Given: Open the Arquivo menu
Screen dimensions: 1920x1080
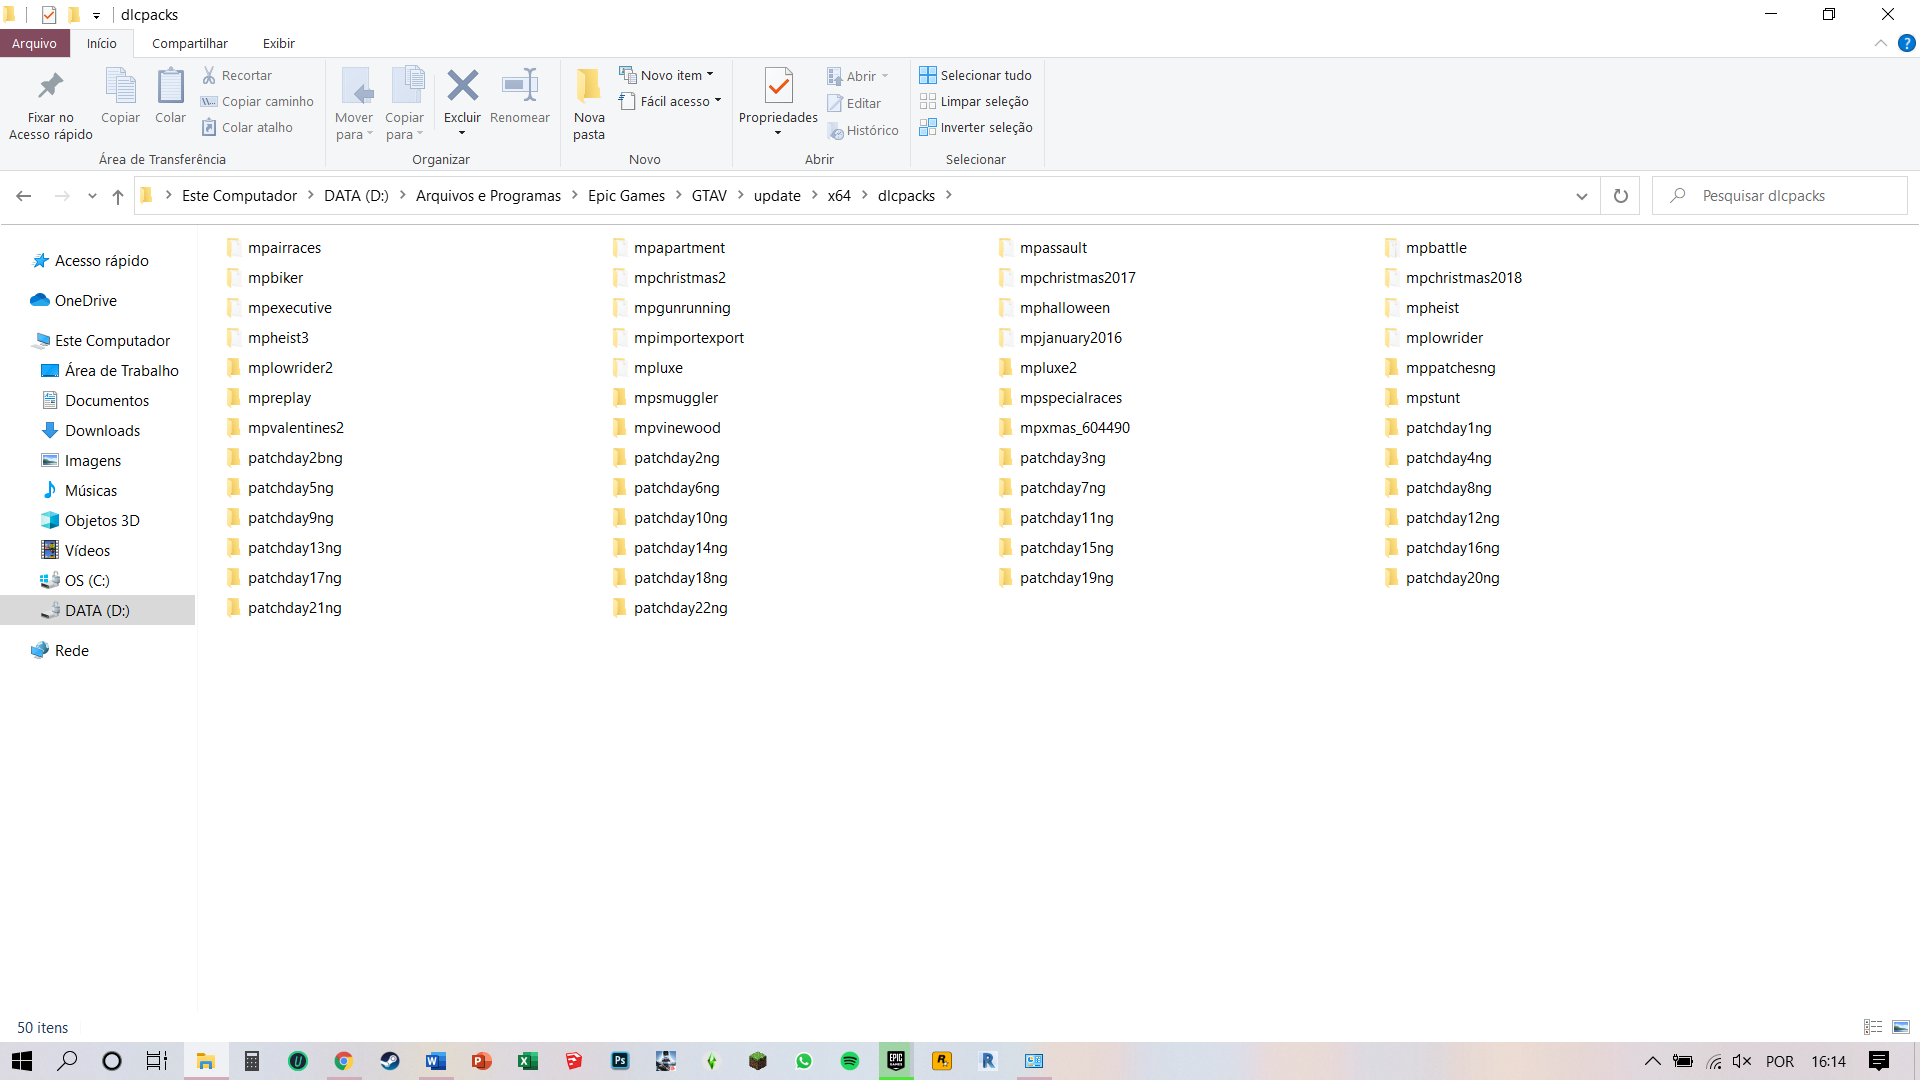Looking at the screenshot, I should point(35,43).
